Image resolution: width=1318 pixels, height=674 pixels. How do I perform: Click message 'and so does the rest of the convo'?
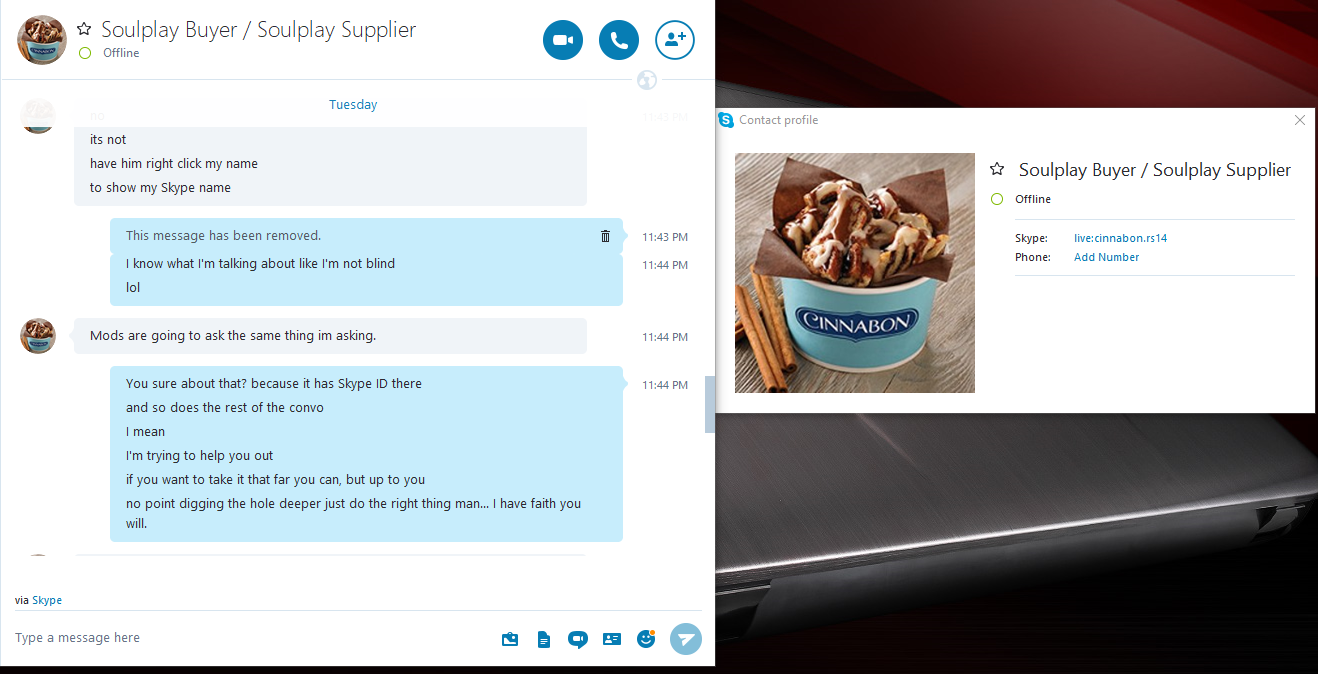[225, 408]
